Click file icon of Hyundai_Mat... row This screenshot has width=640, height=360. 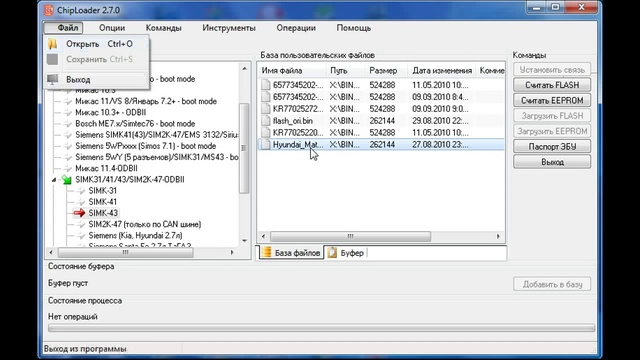[266, 144]
